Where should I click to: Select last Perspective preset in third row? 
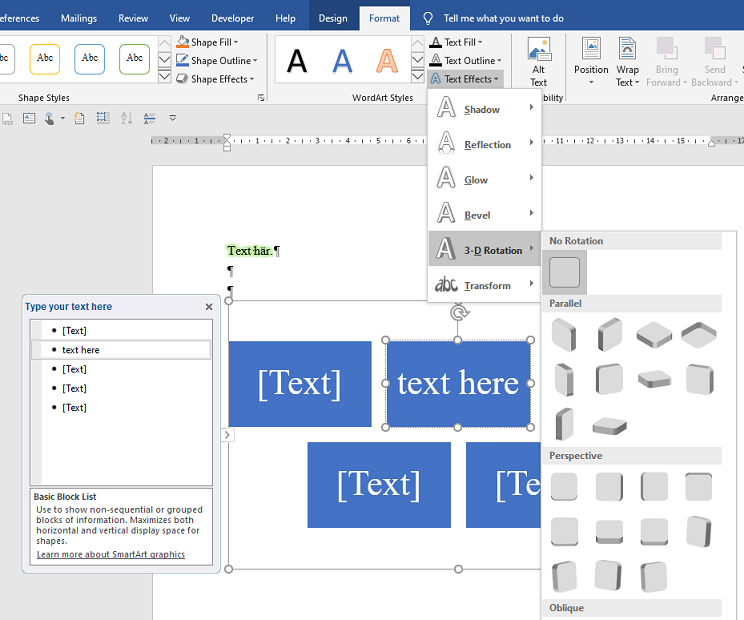(x=654, y=576)
